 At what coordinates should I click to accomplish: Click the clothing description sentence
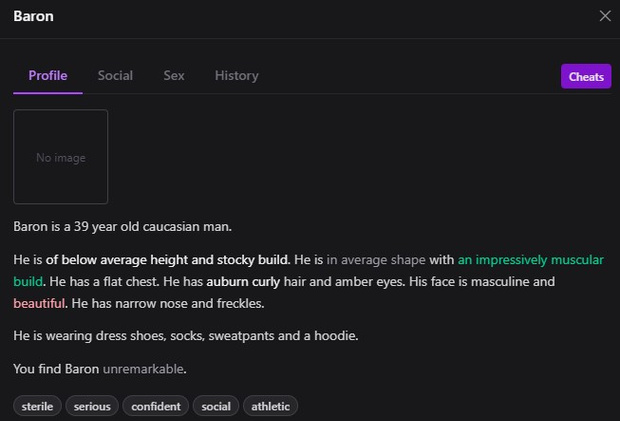[186, 336]
